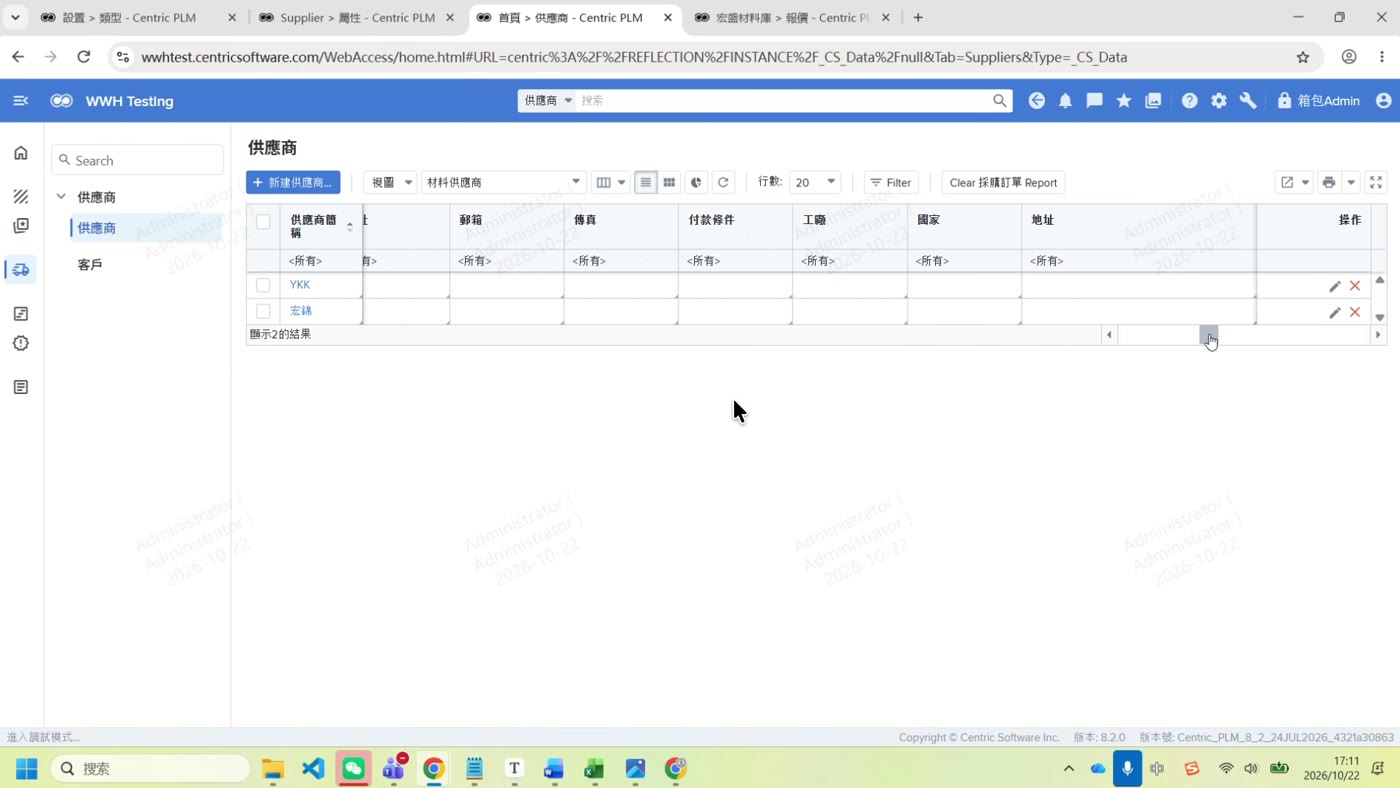Open the wrench tools icon
The width and height of the screenshot is (1400, 788).
(x=1248, y=101)
